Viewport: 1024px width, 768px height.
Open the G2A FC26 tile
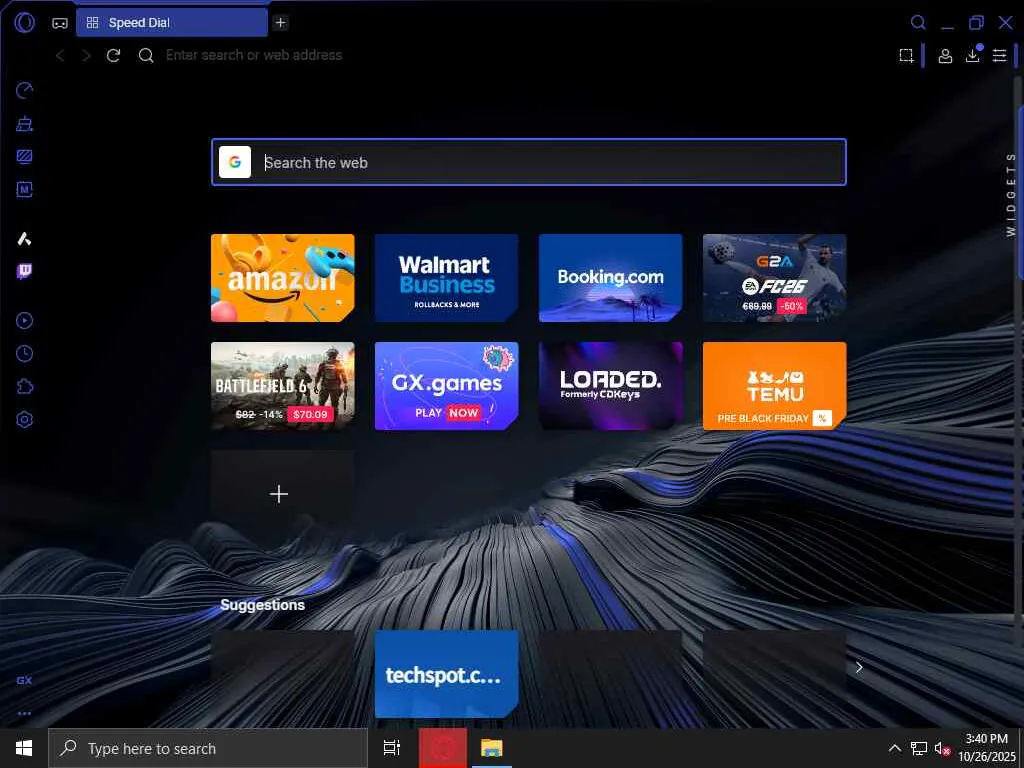pos(775,278)
